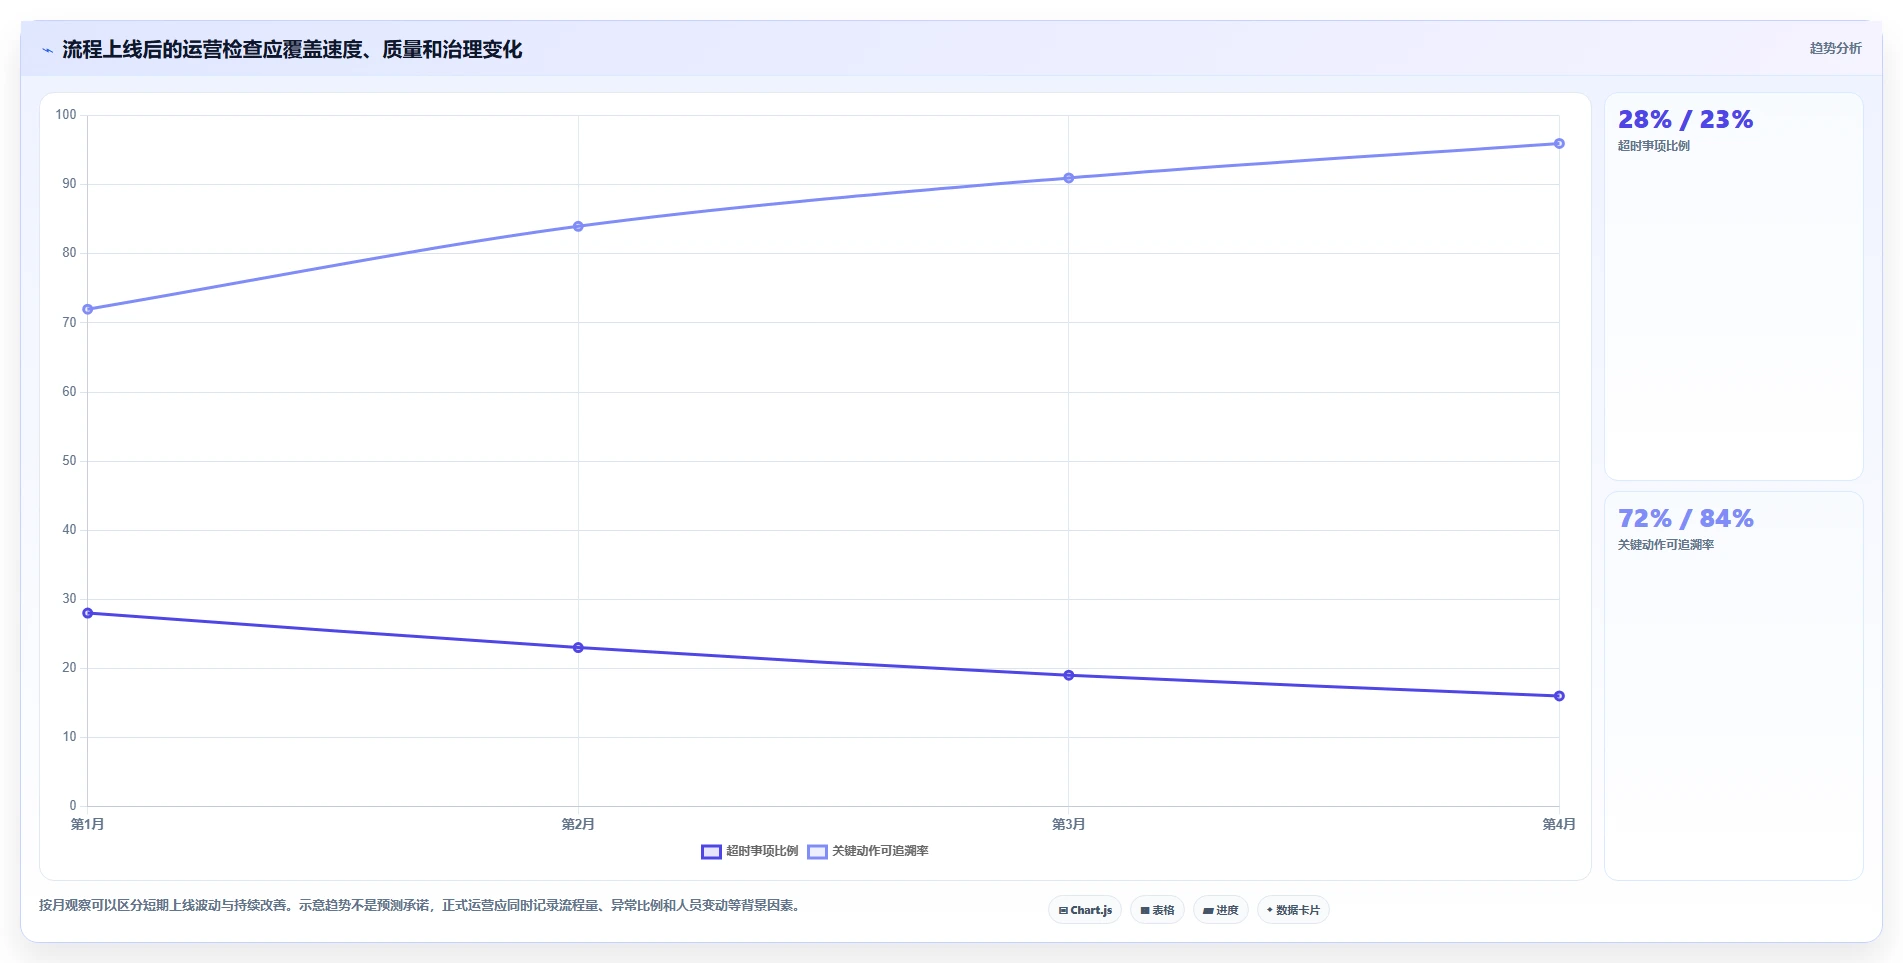The width and height of the screenshot is (1903, 963).
Task: Click the 第4月 x-axis label
Action: click(x=1559, y=824)
